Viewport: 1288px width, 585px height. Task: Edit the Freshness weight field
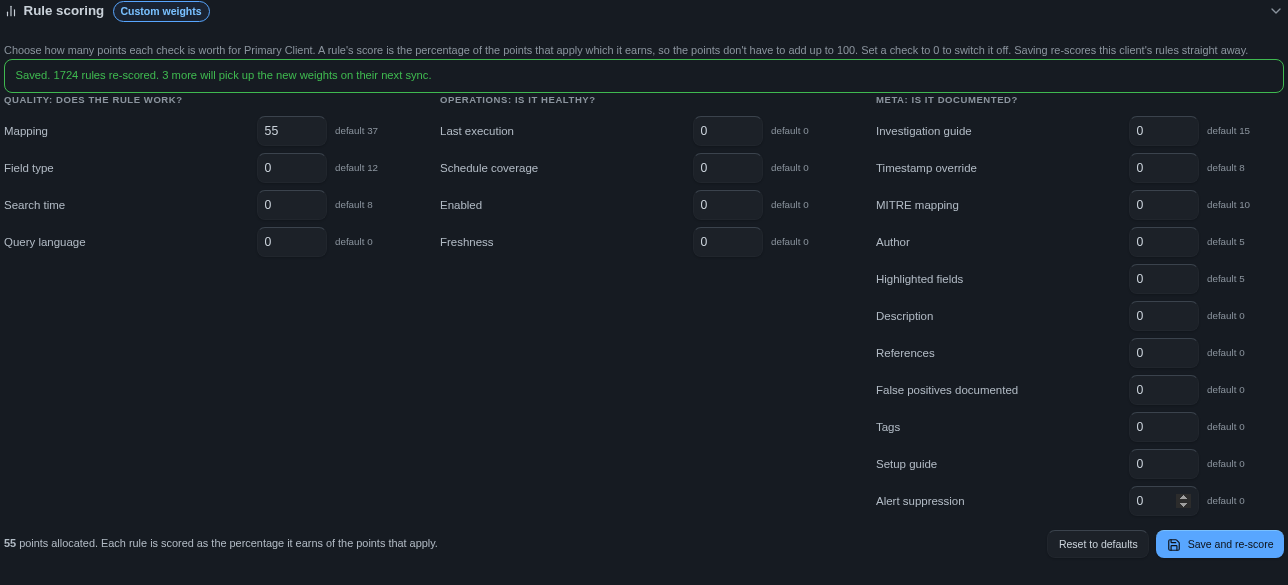pyautogui.click(x=728, y=242)
